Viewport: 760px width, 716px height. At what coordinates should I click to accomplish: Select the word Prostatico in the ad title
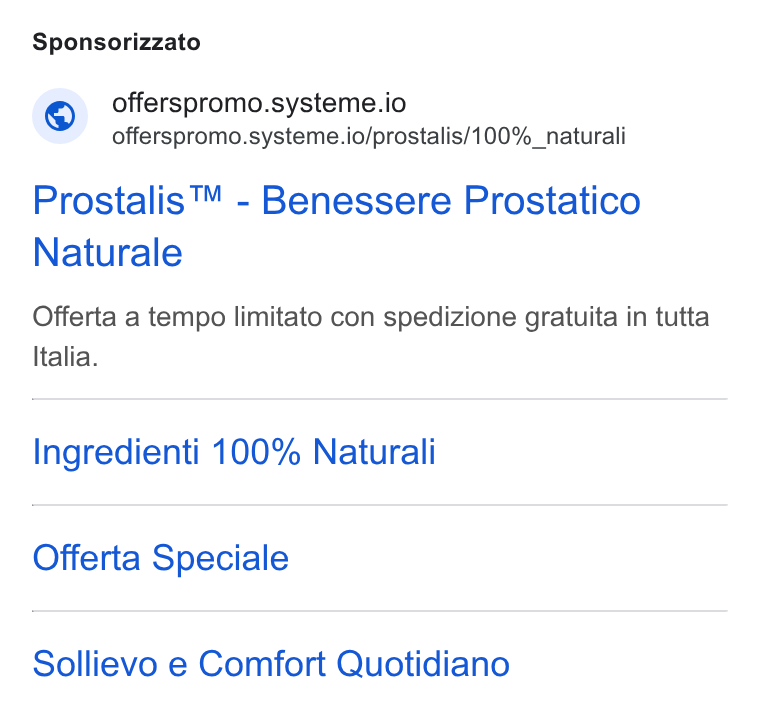pos(552,201)
